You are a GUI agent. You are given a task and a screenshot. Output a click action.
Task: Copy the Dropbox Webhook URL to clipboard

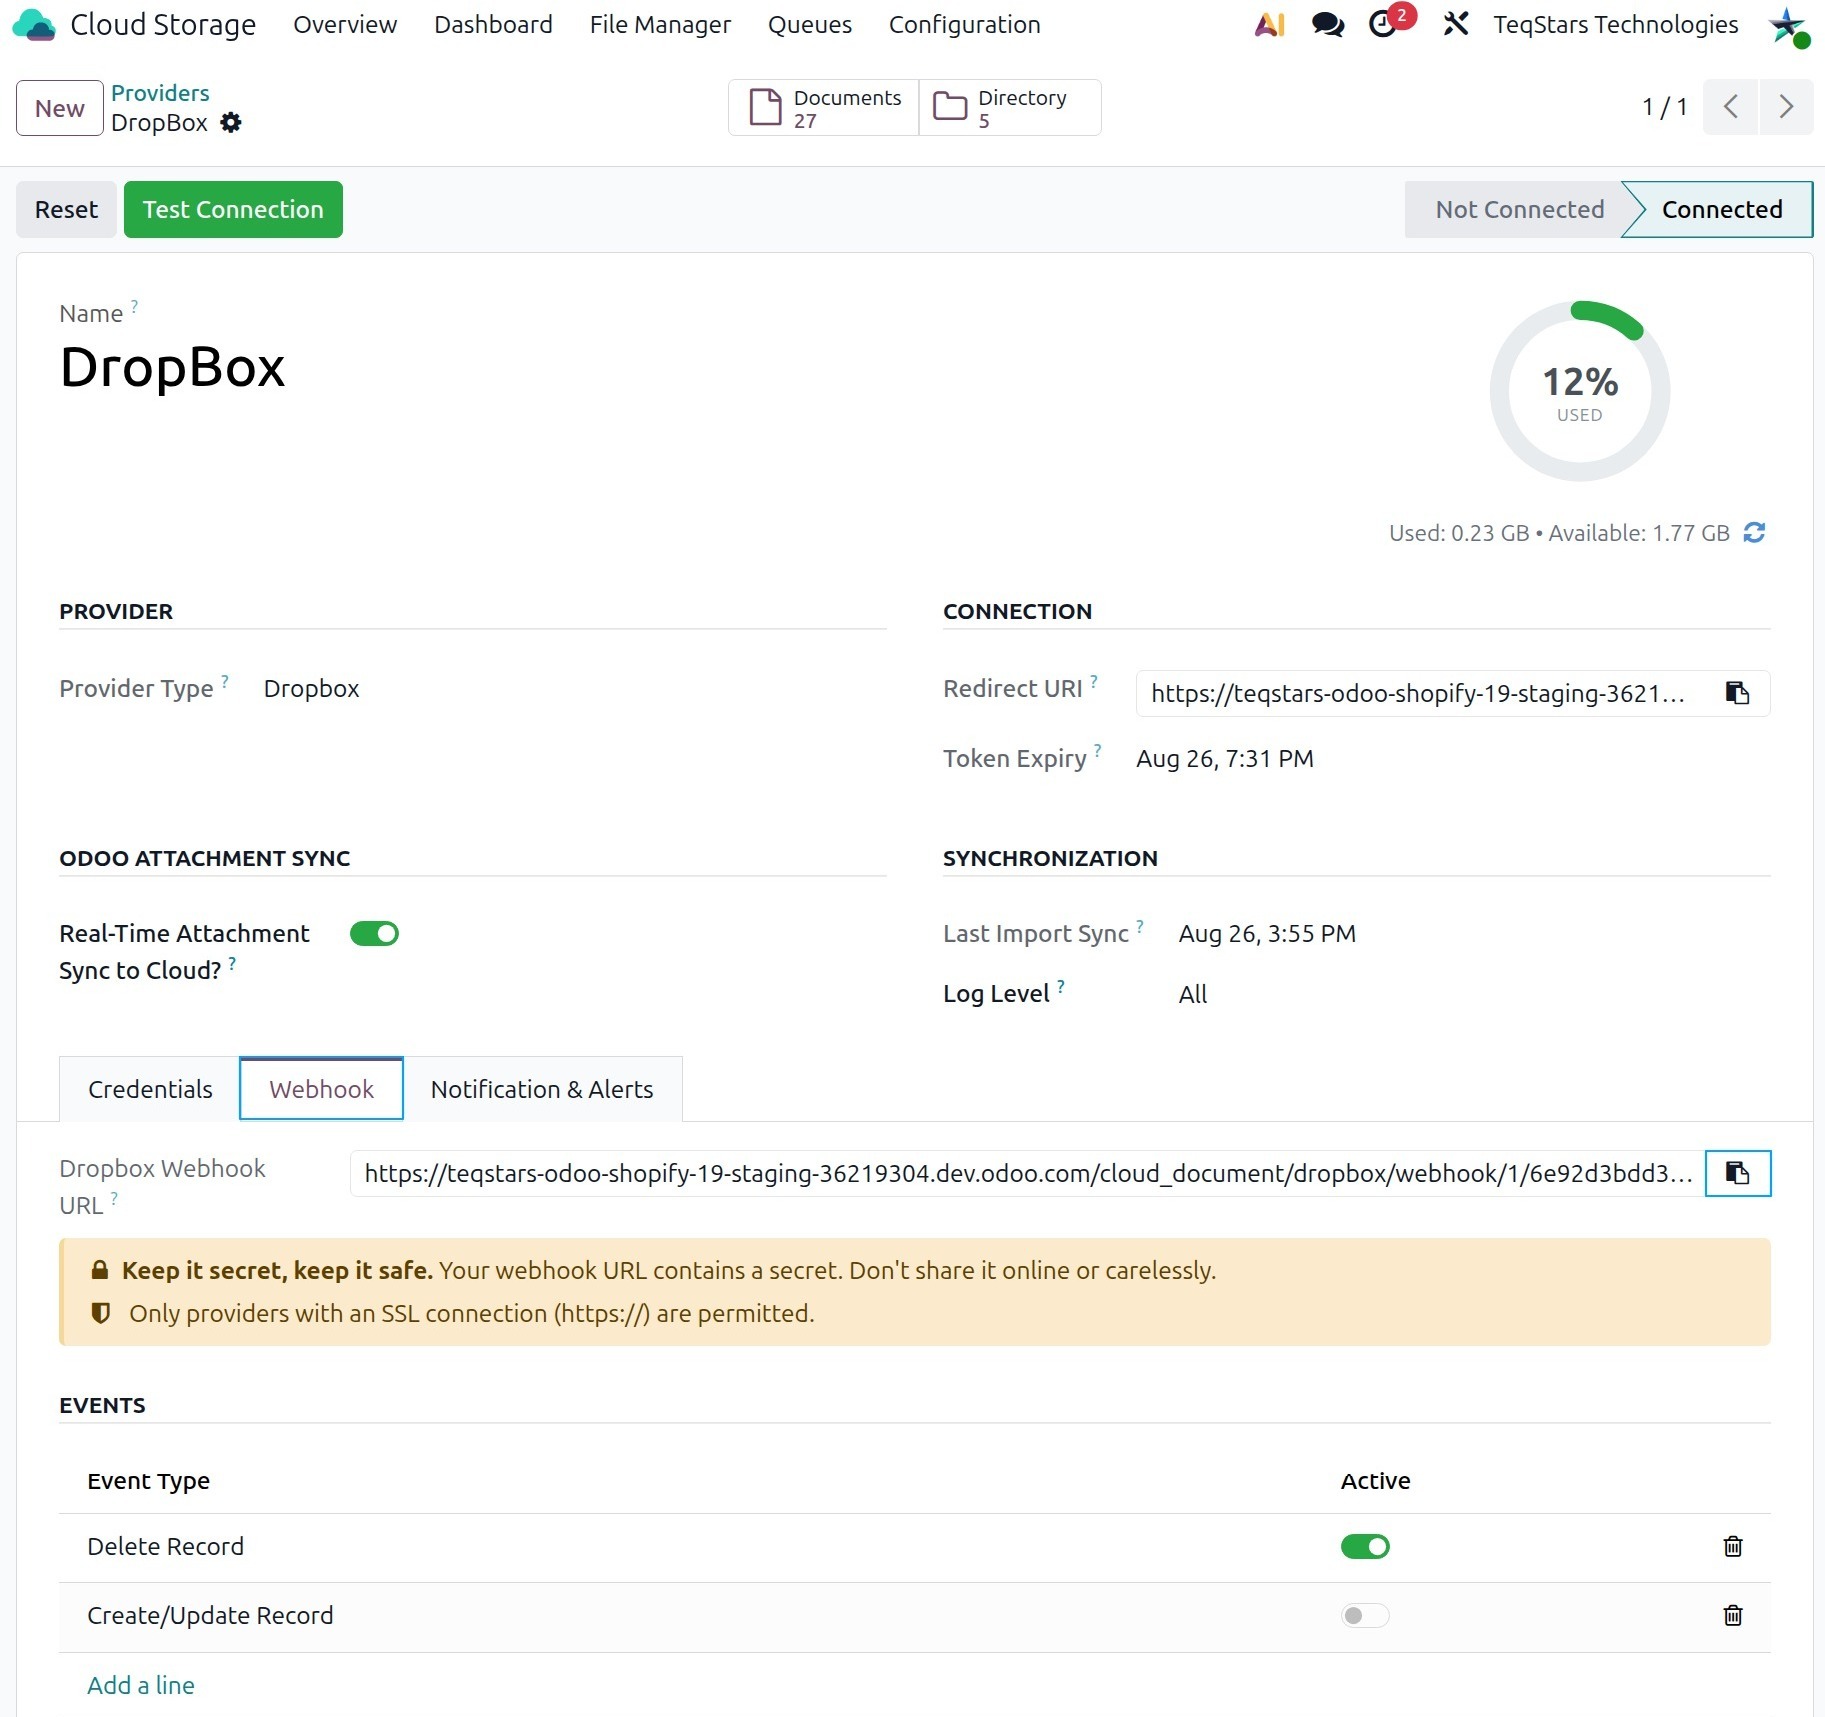1737,1173
